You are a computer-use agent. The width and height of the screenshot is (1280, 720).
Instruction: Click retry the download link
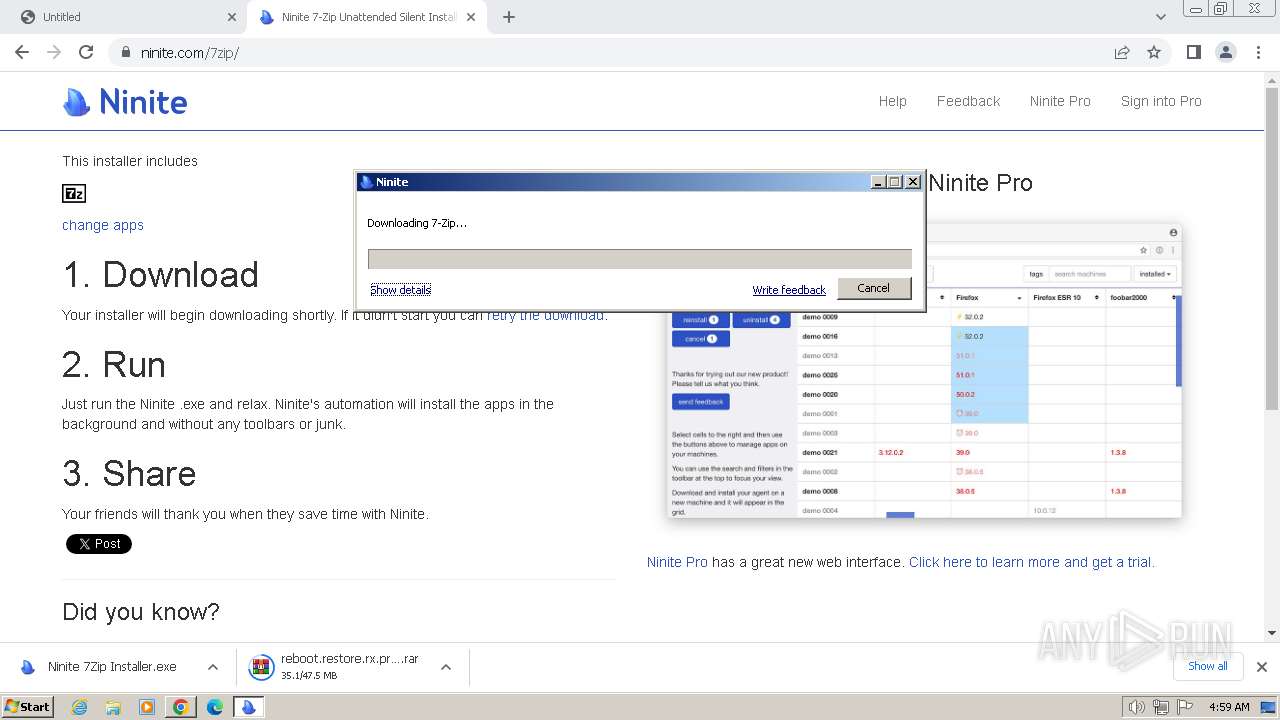[x=546, y=315]
